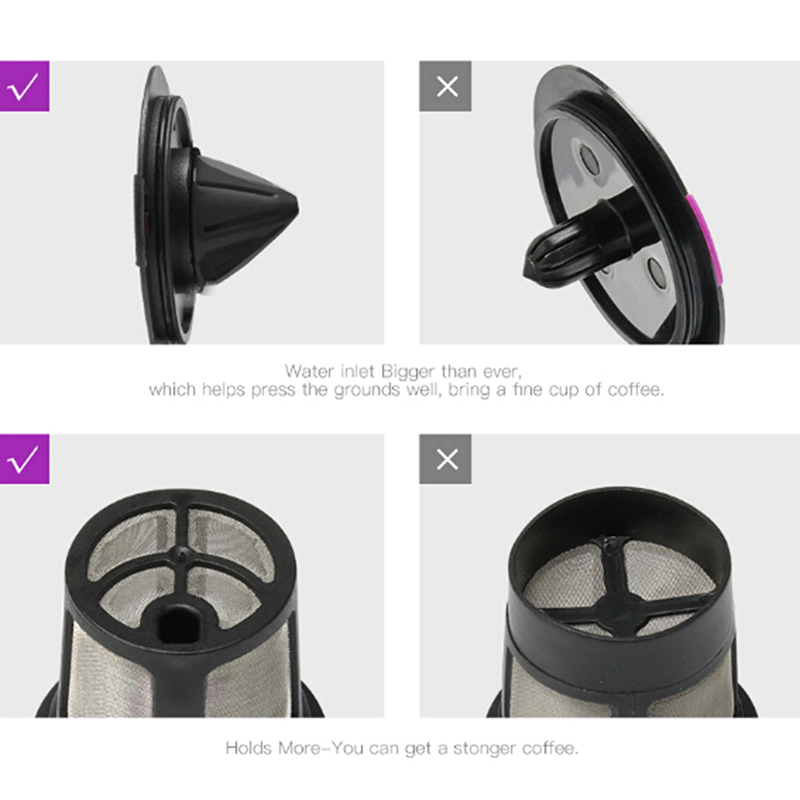Screen dimensions: 800x800
Task: Click the keyhole opening on the mesh filter bottom
Action: coord(179,623)
